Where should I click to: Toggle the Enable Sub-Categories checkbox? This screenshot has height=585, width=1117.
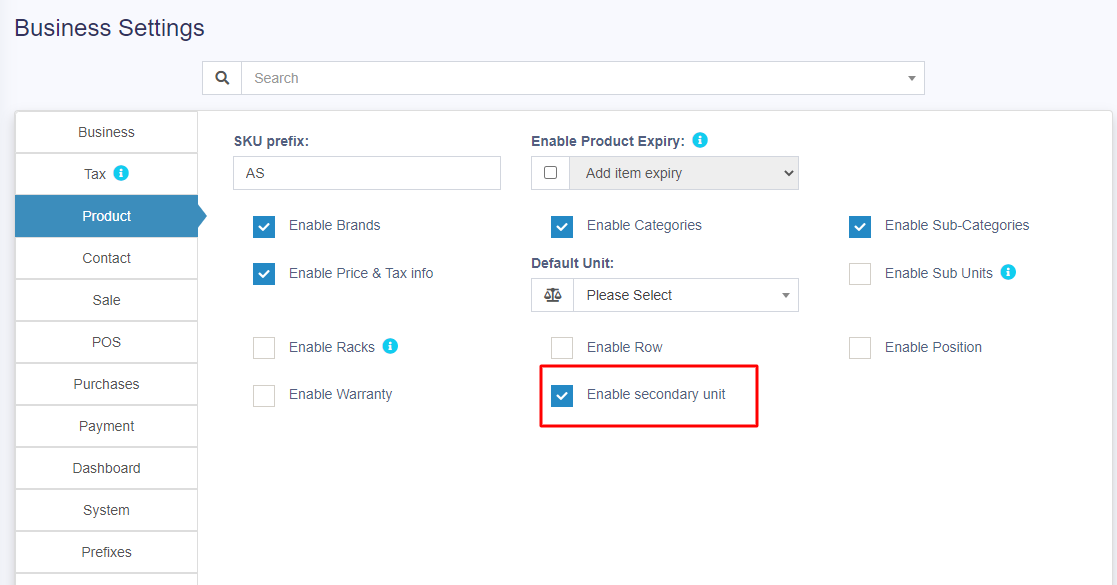(x=860, y=226)
